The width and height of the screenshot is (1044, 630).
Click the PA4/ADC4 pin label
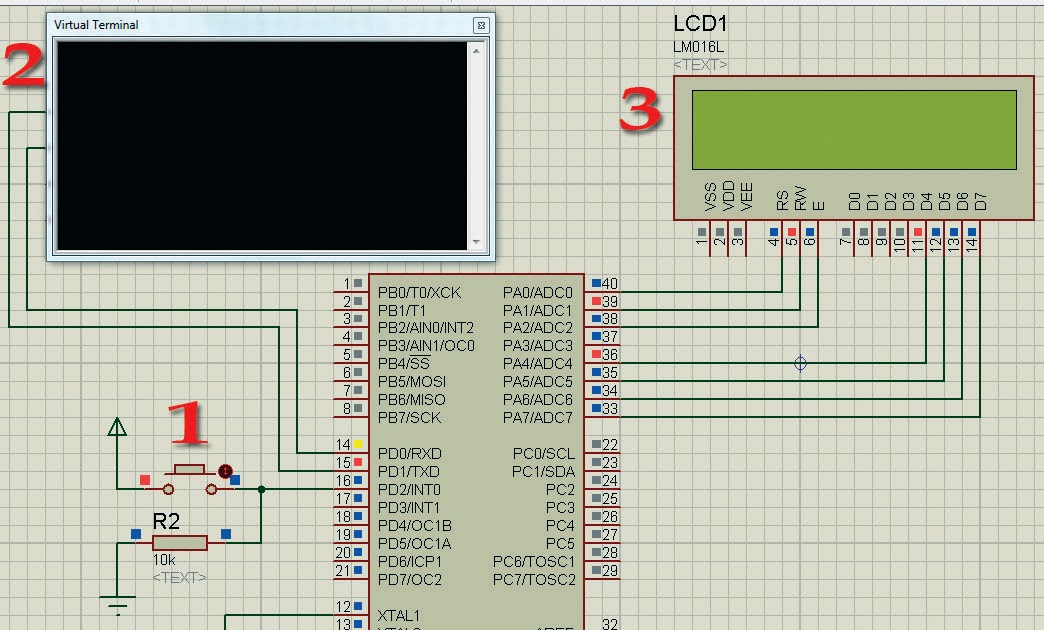[x=538, y=364]
